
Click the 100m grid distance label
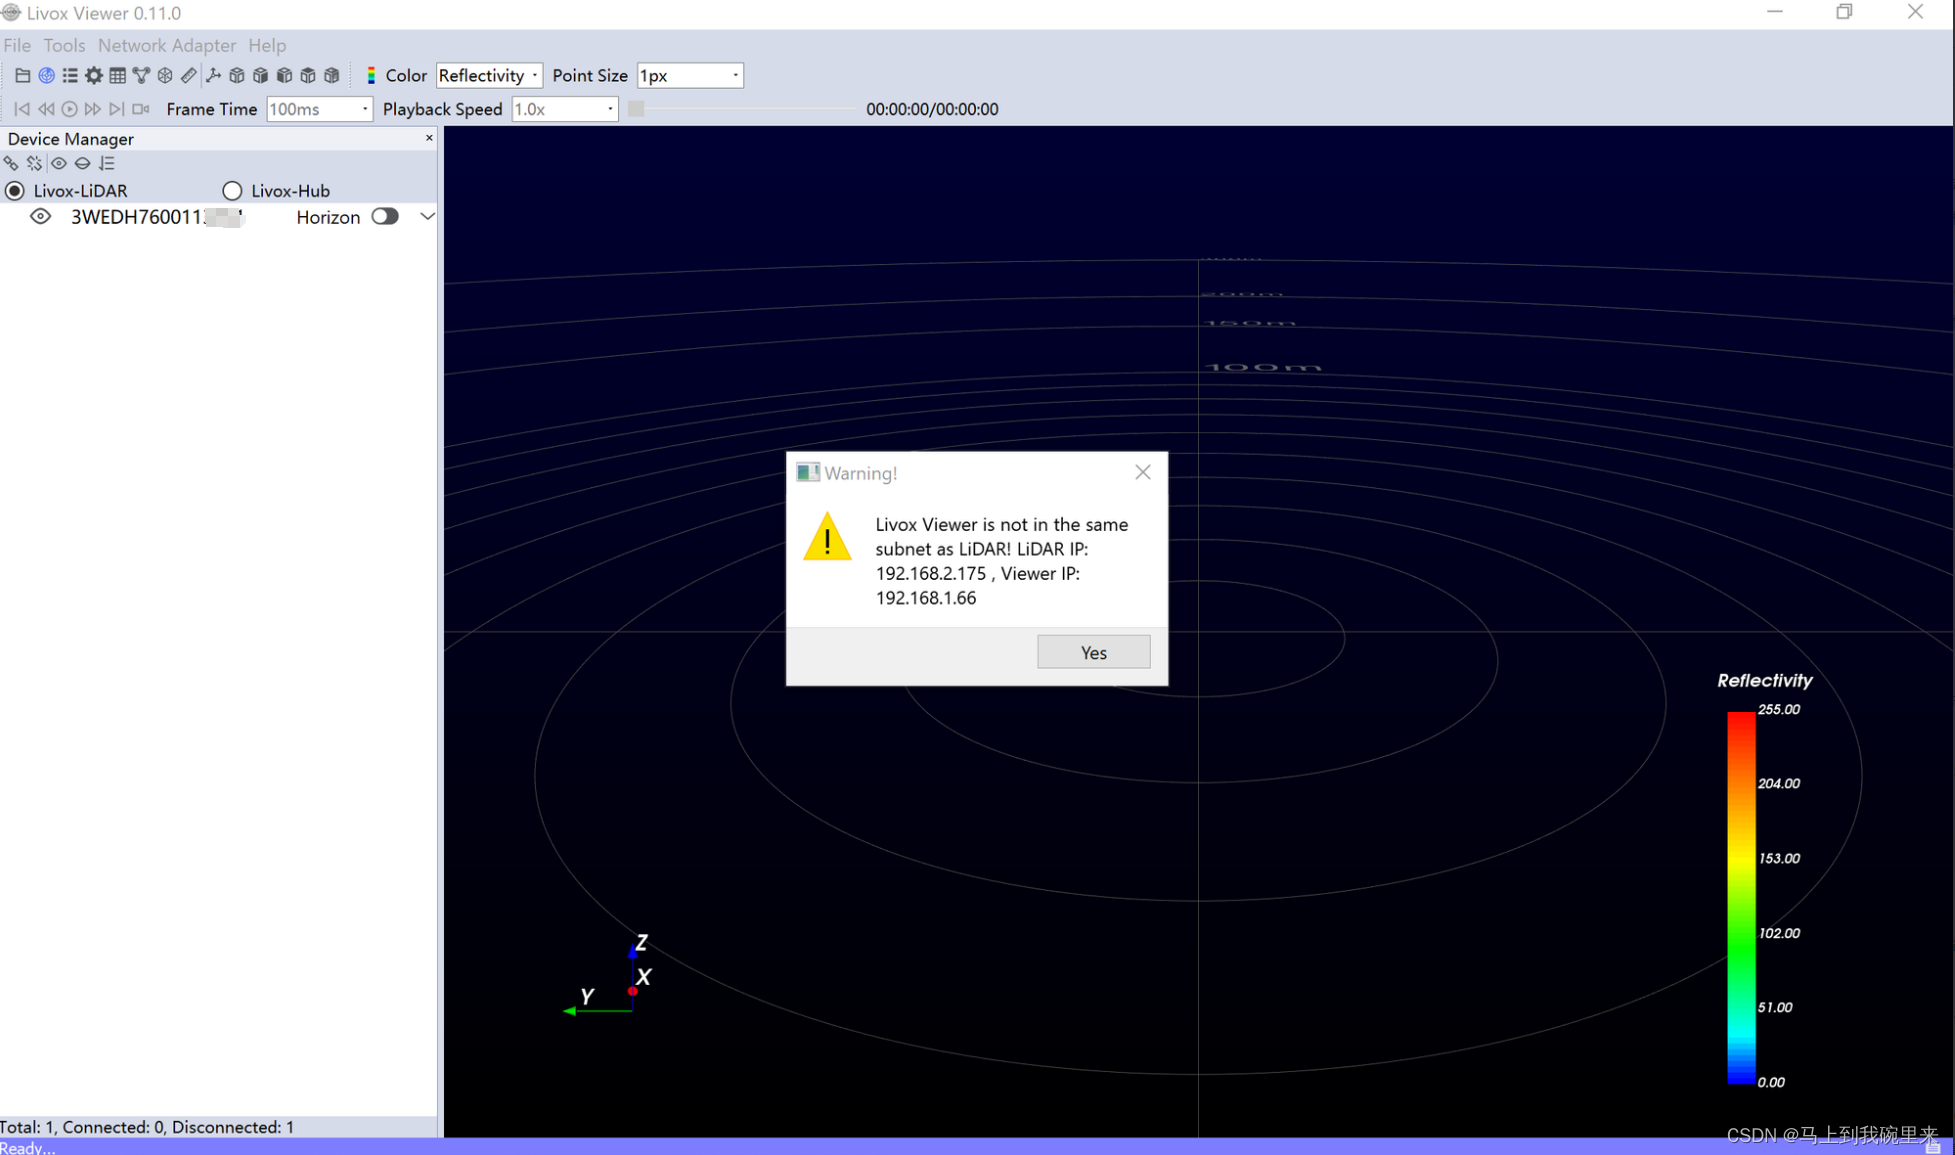click(x=1263, y=367)
